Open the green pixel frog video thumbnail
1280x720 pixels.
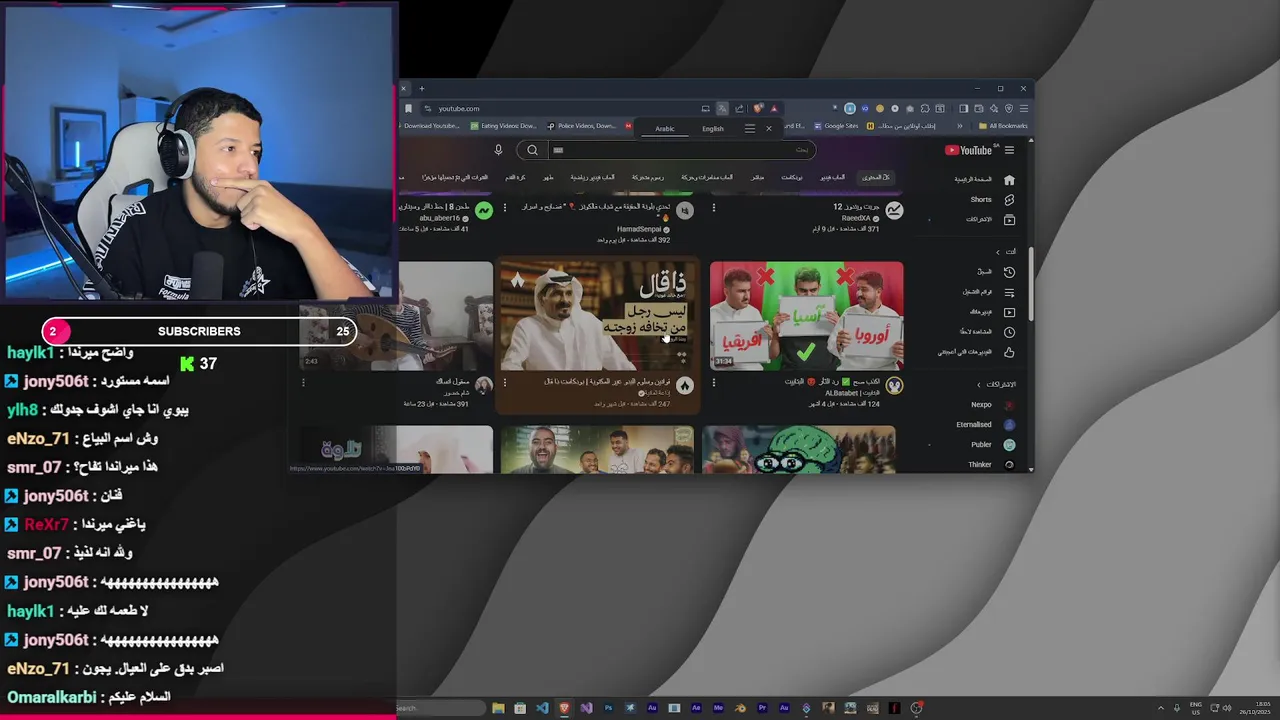pos(799,449)
